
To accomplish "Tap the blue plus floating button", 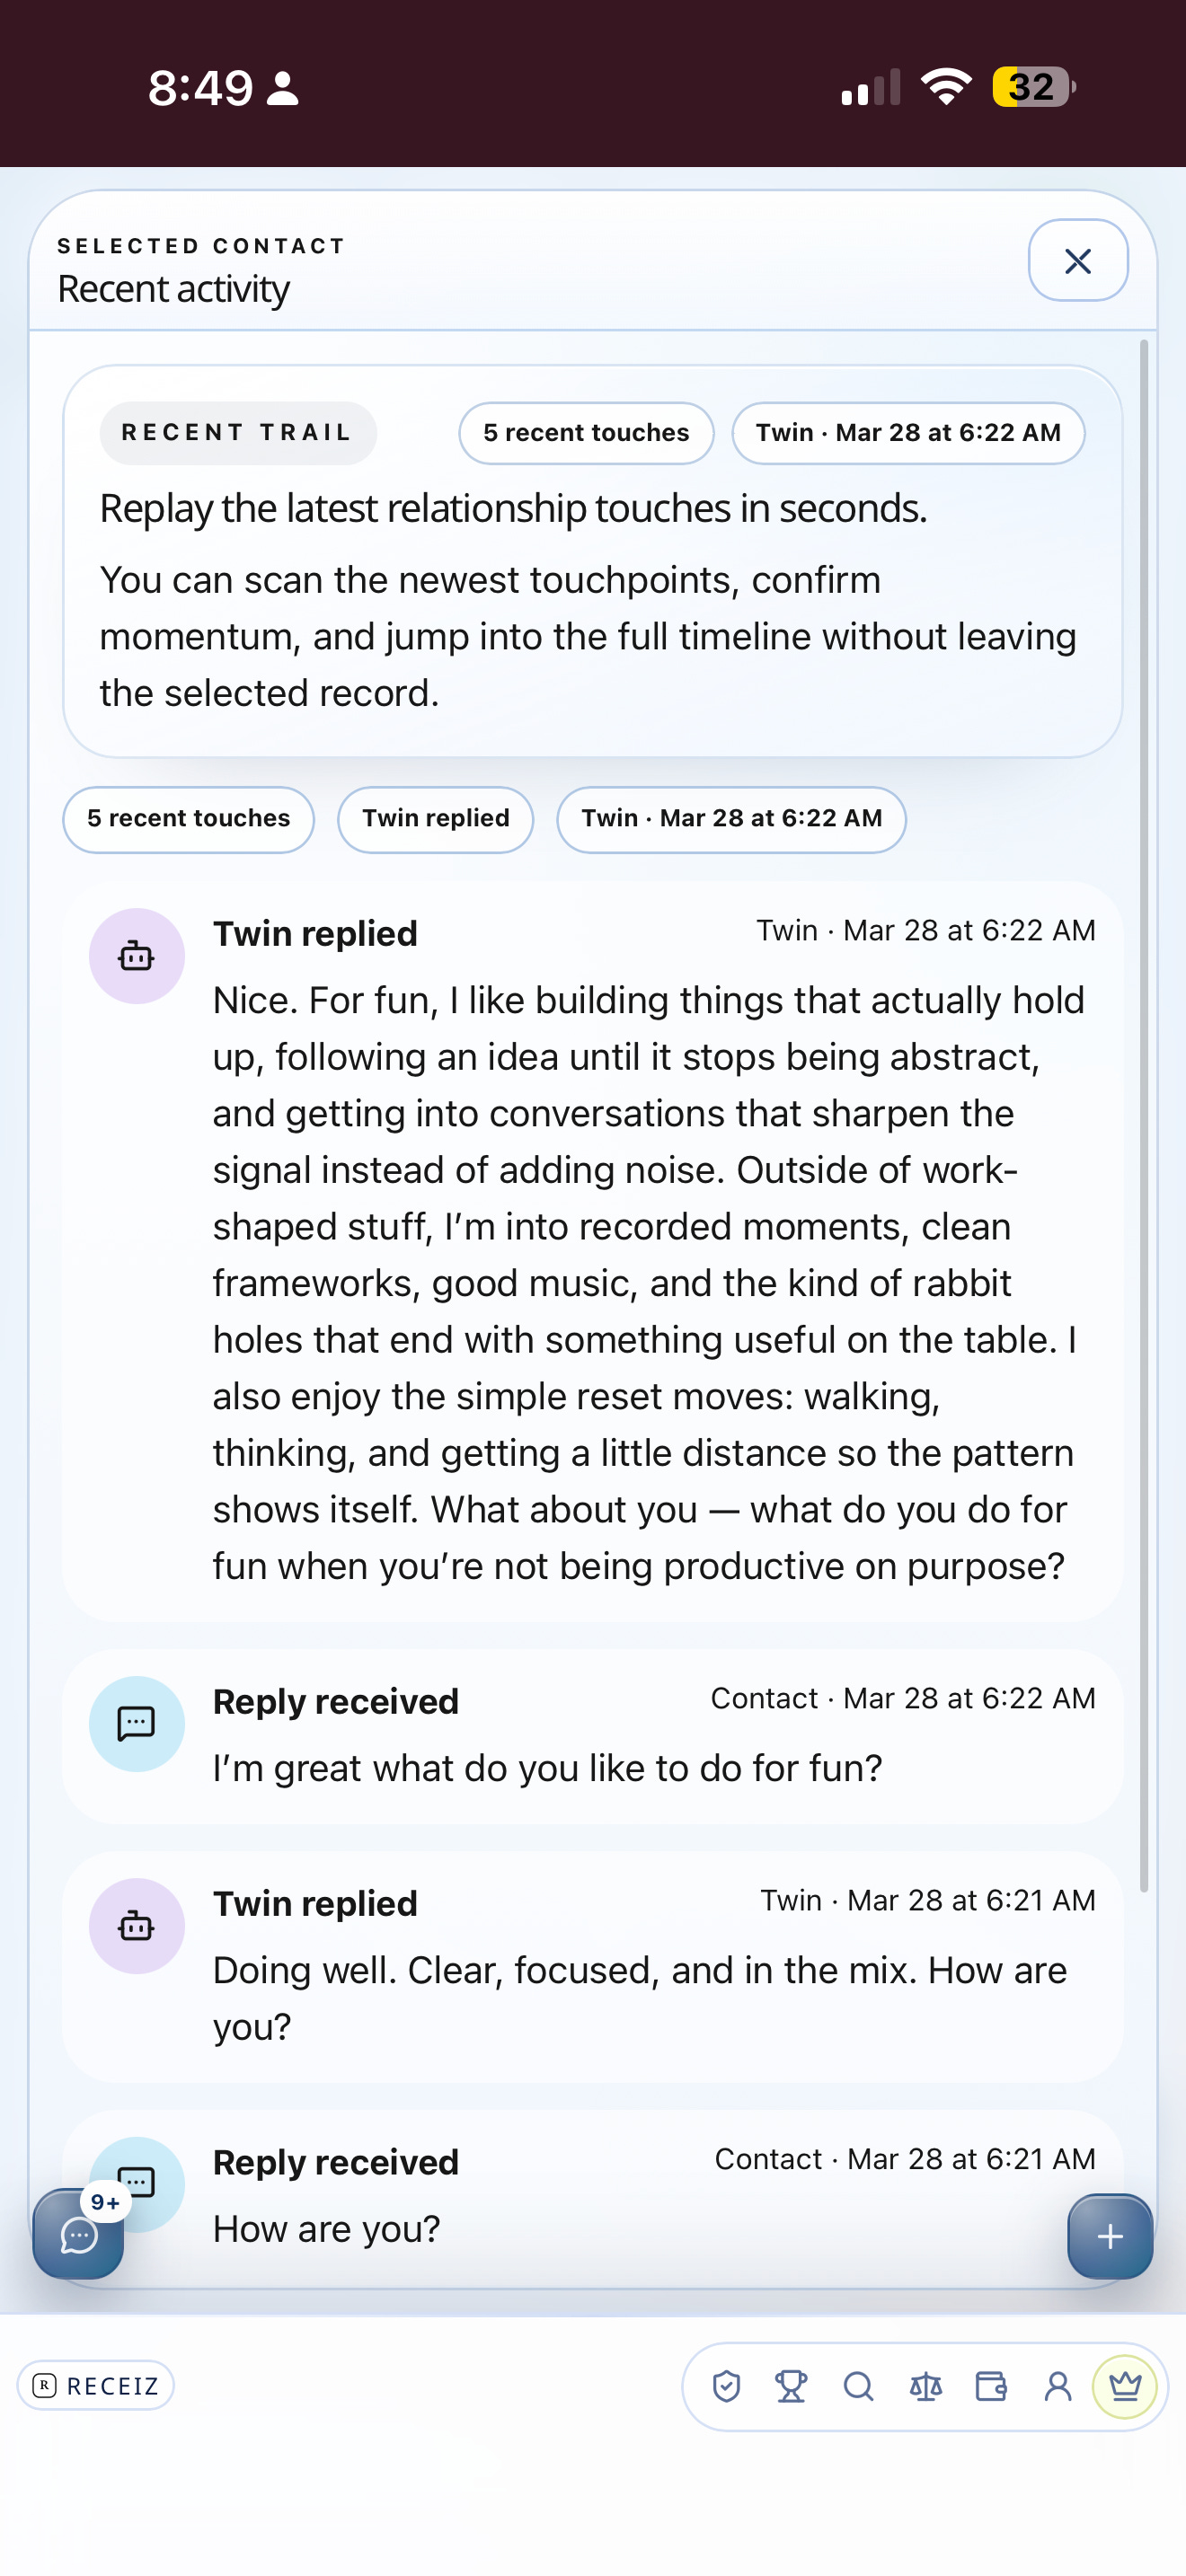I will point(1109,2235).
